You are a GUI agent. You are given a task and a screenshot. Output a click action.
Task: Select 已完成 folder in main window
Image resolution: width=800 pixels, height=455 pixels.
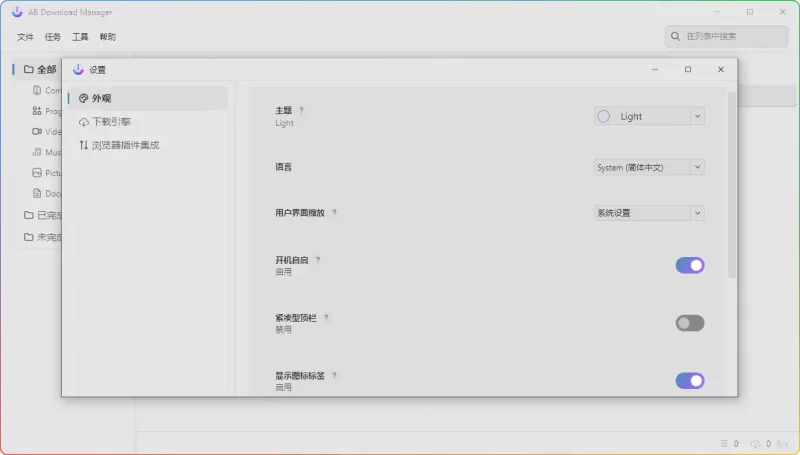pos(42,215)
